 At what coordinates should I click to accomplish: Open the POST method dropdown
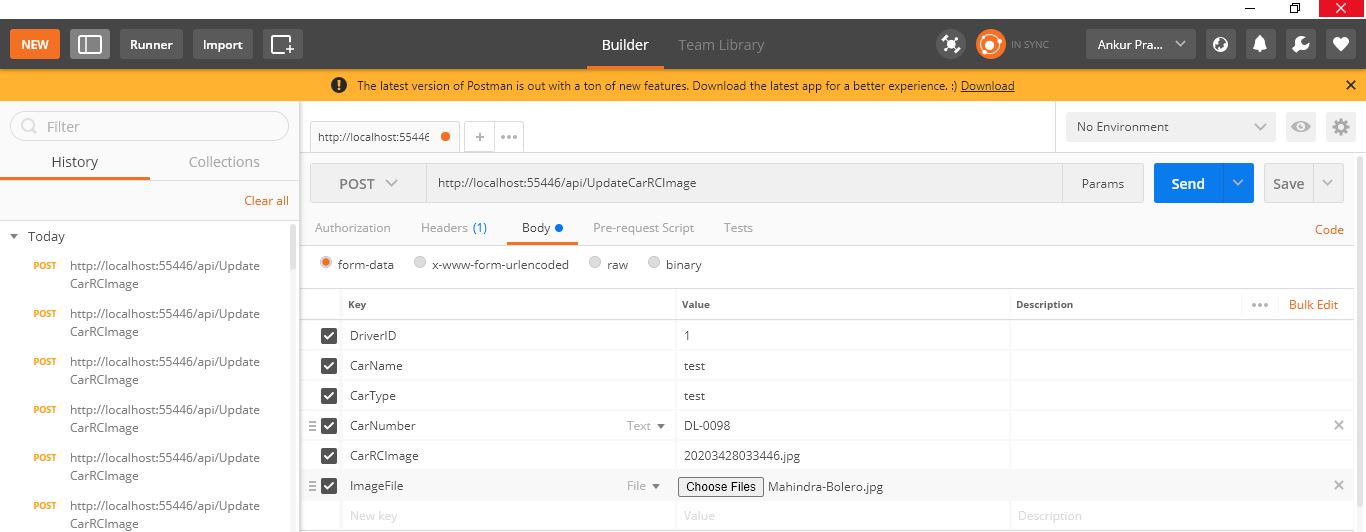click(x=368, y=183)
